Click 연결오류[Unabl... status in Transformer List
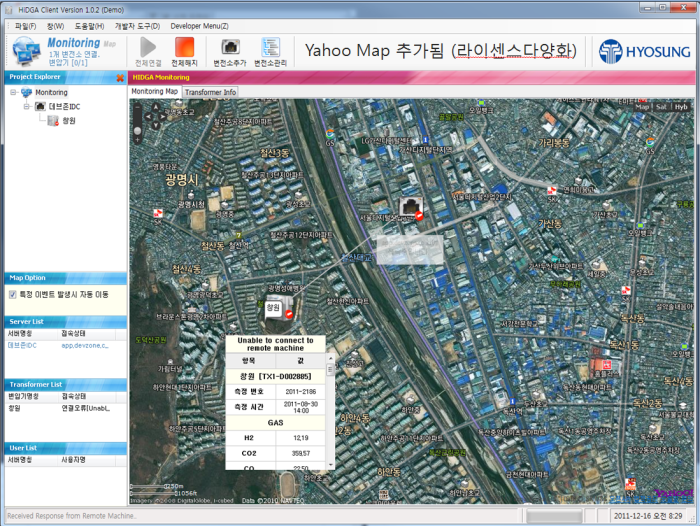Screen dimensions: 700x526 (x=86, y=408)
